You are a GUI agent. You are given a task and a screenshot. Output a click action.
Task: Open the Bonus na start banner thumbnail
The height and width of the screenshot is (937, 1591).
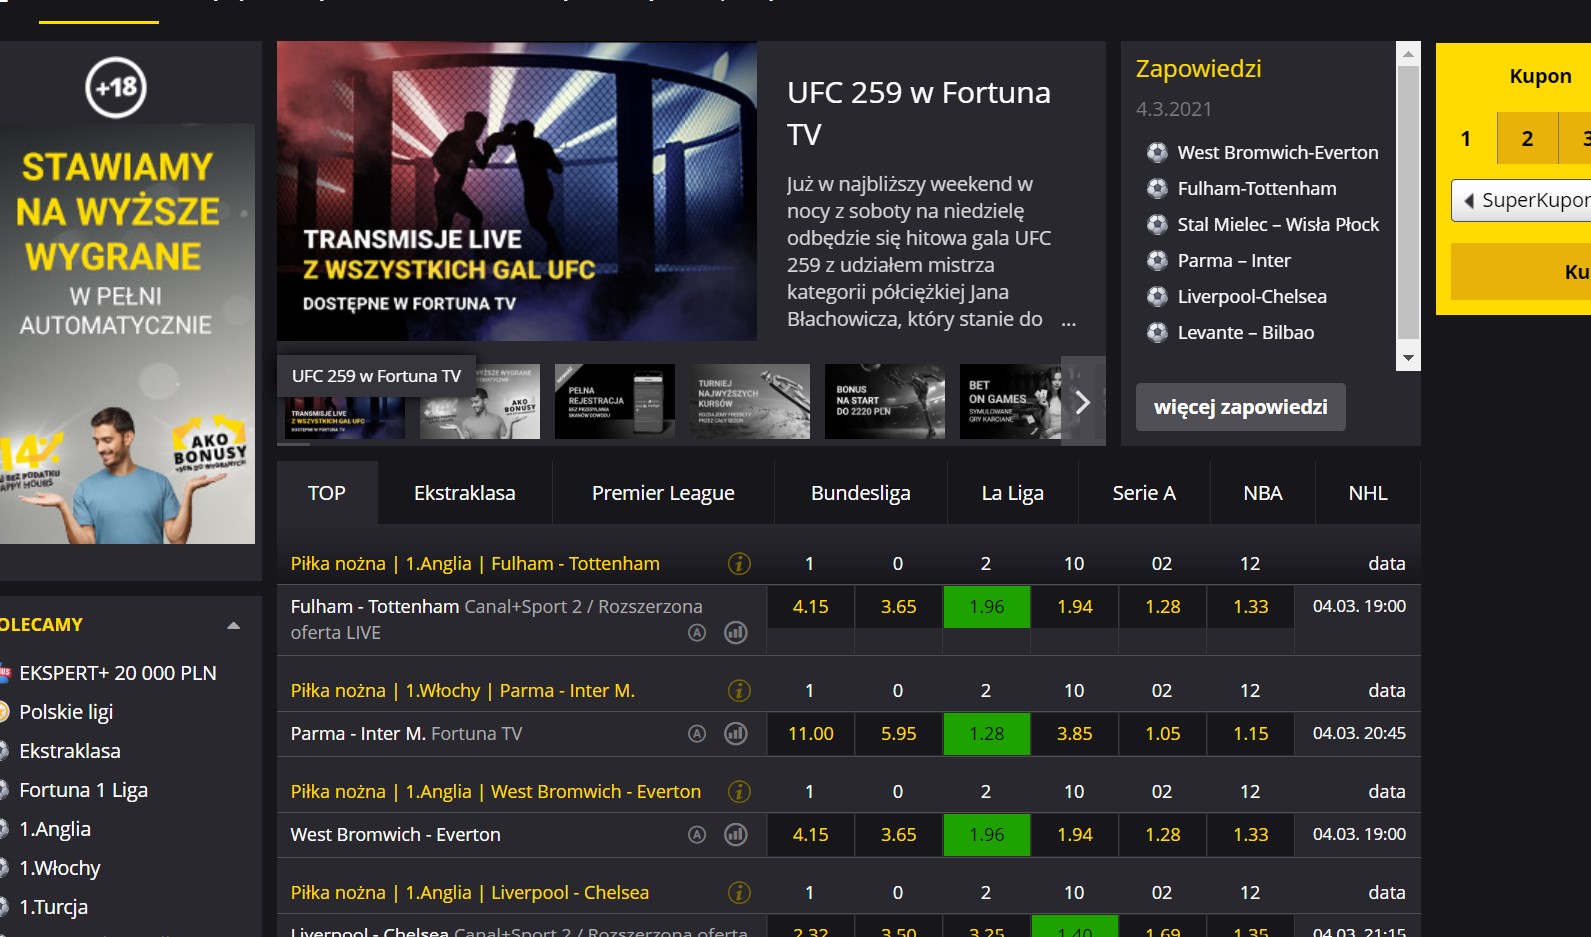tap(885, 401)
